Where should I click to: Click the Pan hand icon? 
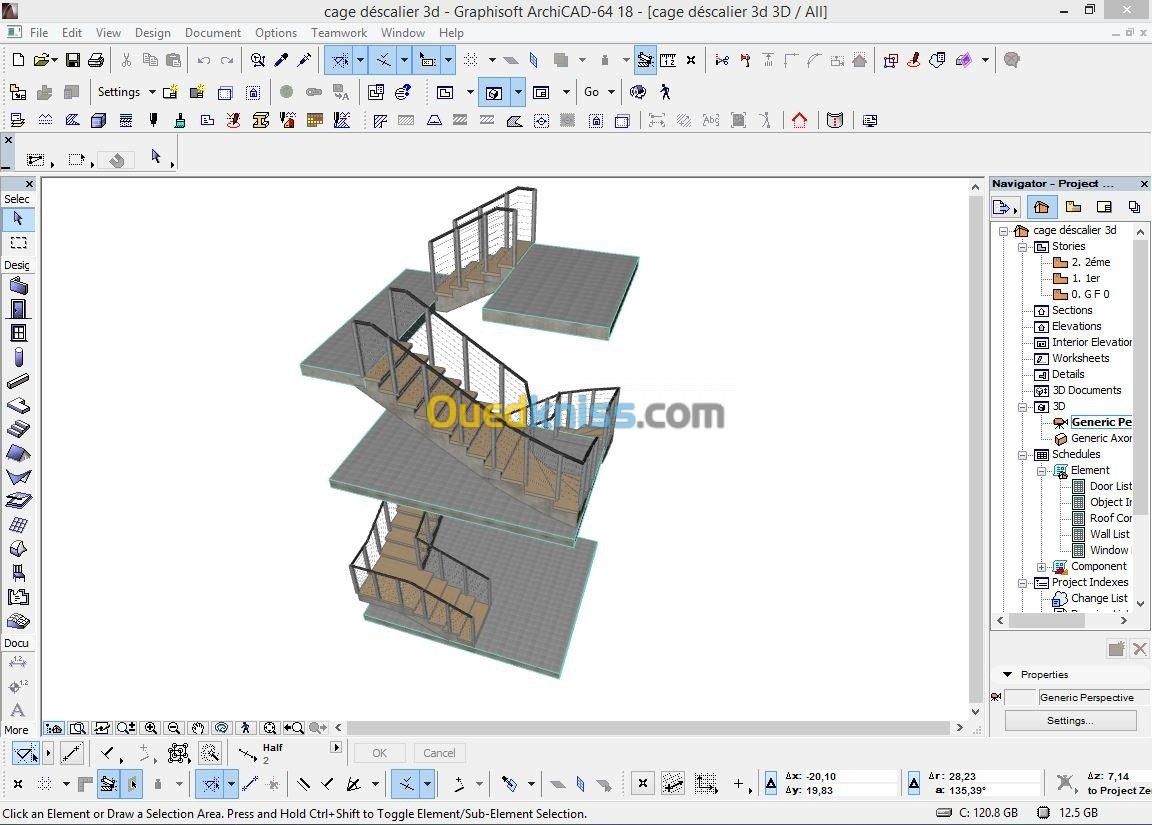198,728
